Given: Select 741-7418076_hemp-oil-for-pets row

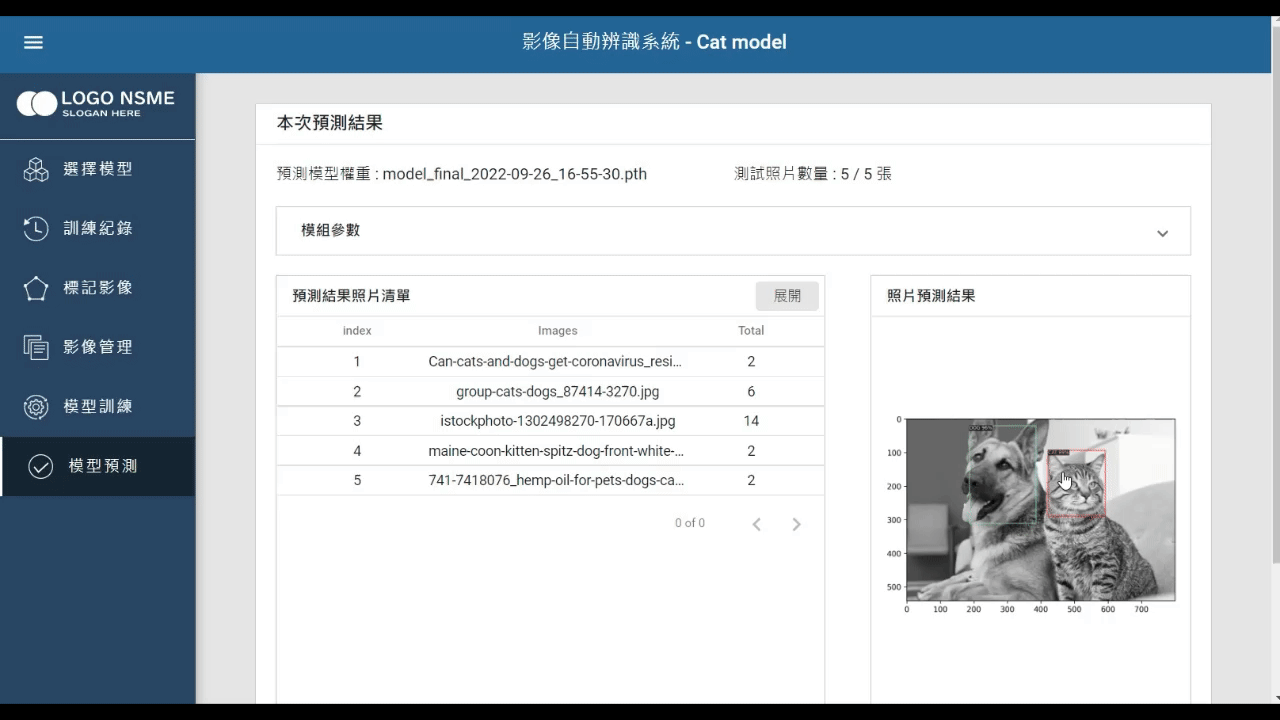Looking at the screenshot, I should click(550, 480).
